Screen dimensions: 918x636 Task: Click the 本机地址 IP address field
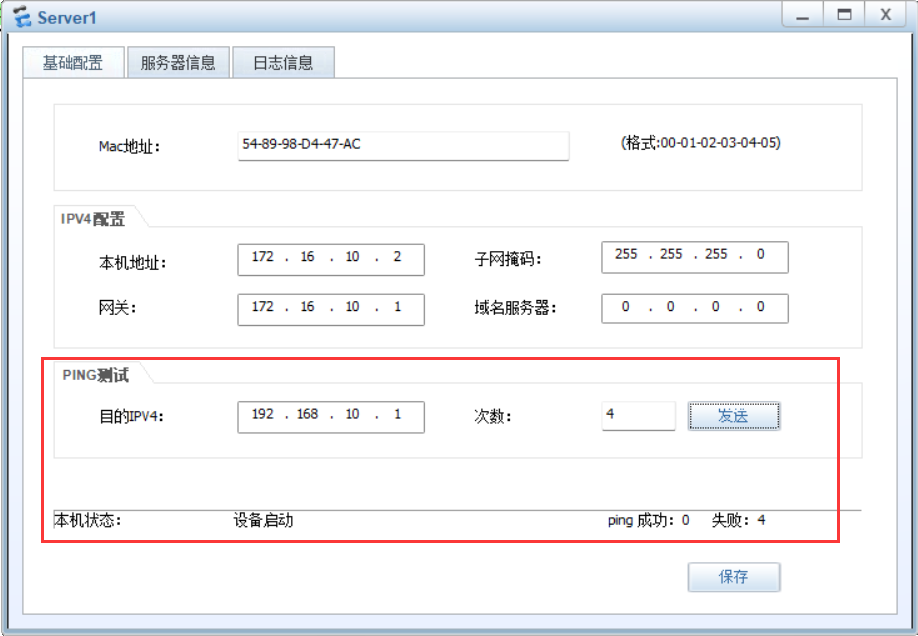pyautogui.click(x=330, y=258)
